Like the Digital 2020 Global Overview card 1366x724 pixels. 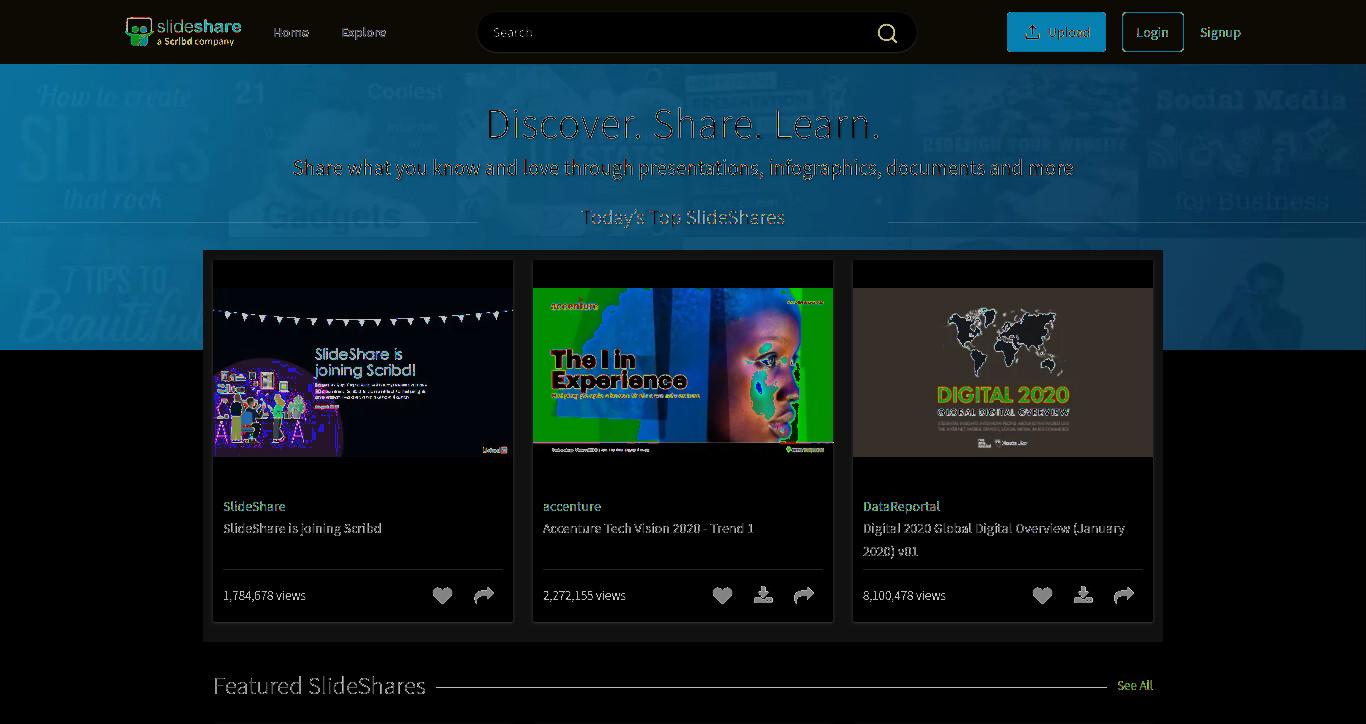pyautogui.click(x=1042, y=595)
